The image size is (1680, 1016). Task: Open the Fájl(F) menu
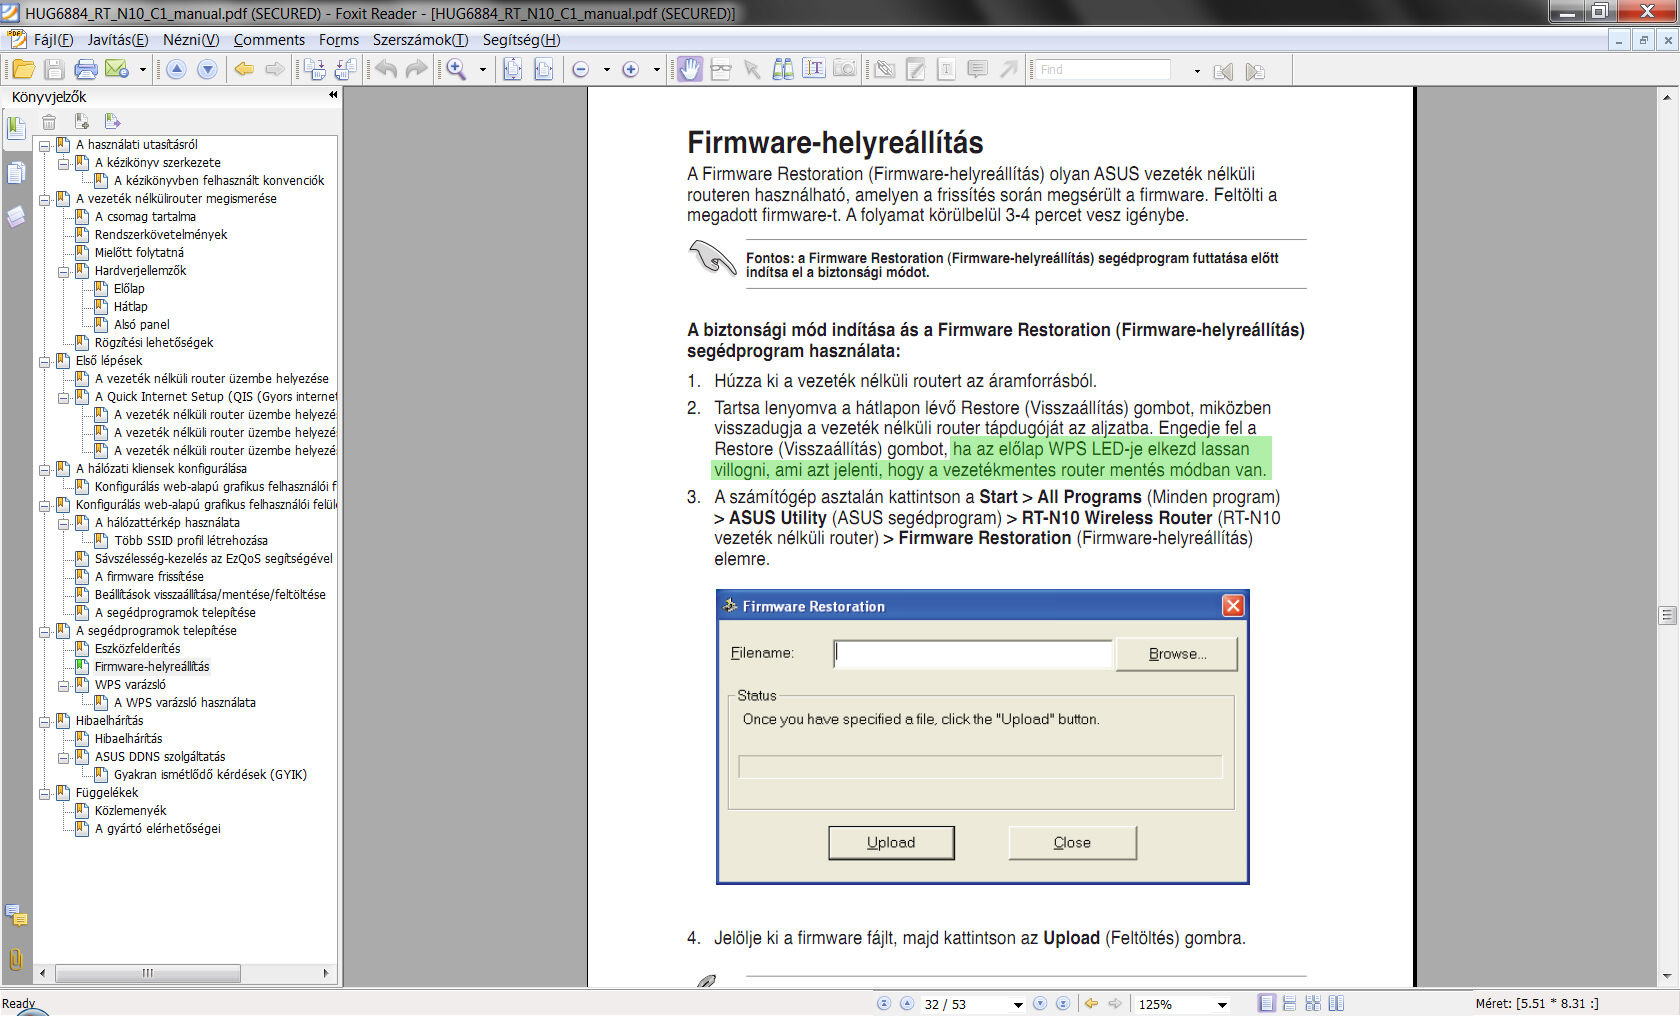[x=53, y=40]
